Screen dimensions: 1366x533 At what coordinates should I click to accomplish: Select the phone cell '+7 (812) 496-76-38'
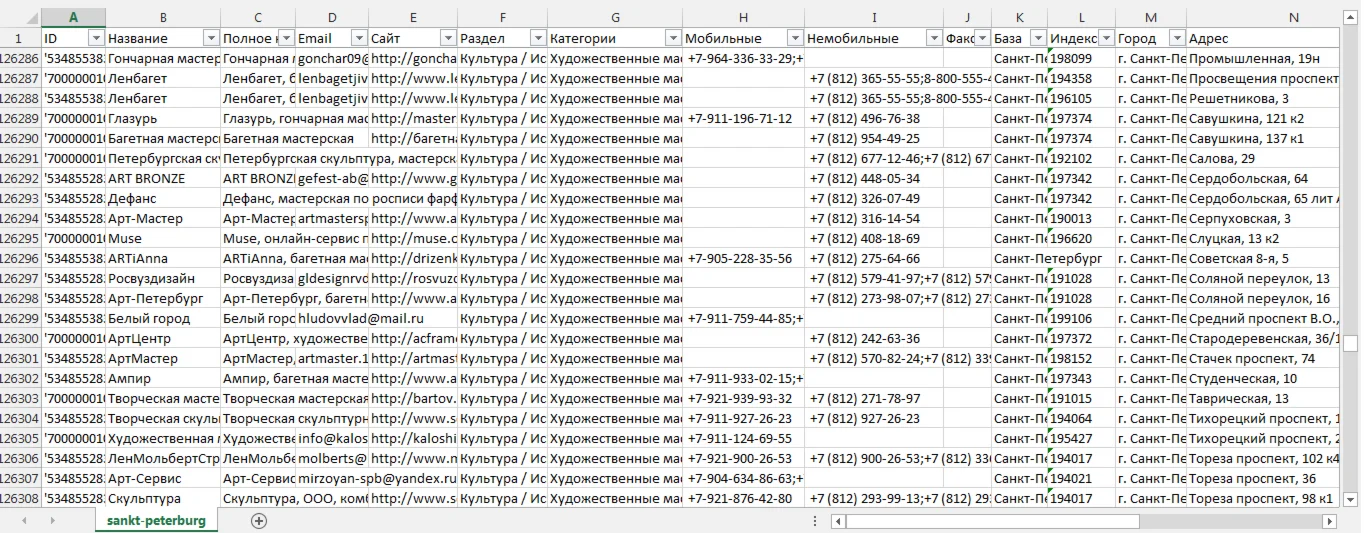pos(874,118)
